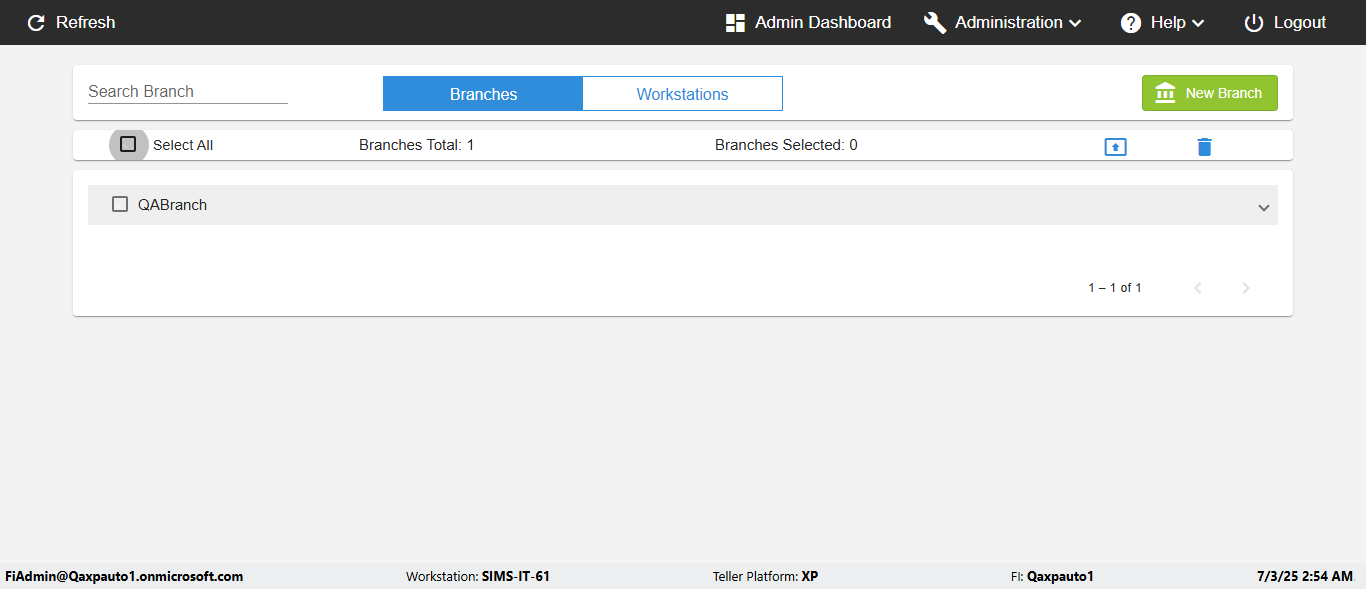
Task: Click the Refresh circular arrow icon
Action: coord(37,23)
